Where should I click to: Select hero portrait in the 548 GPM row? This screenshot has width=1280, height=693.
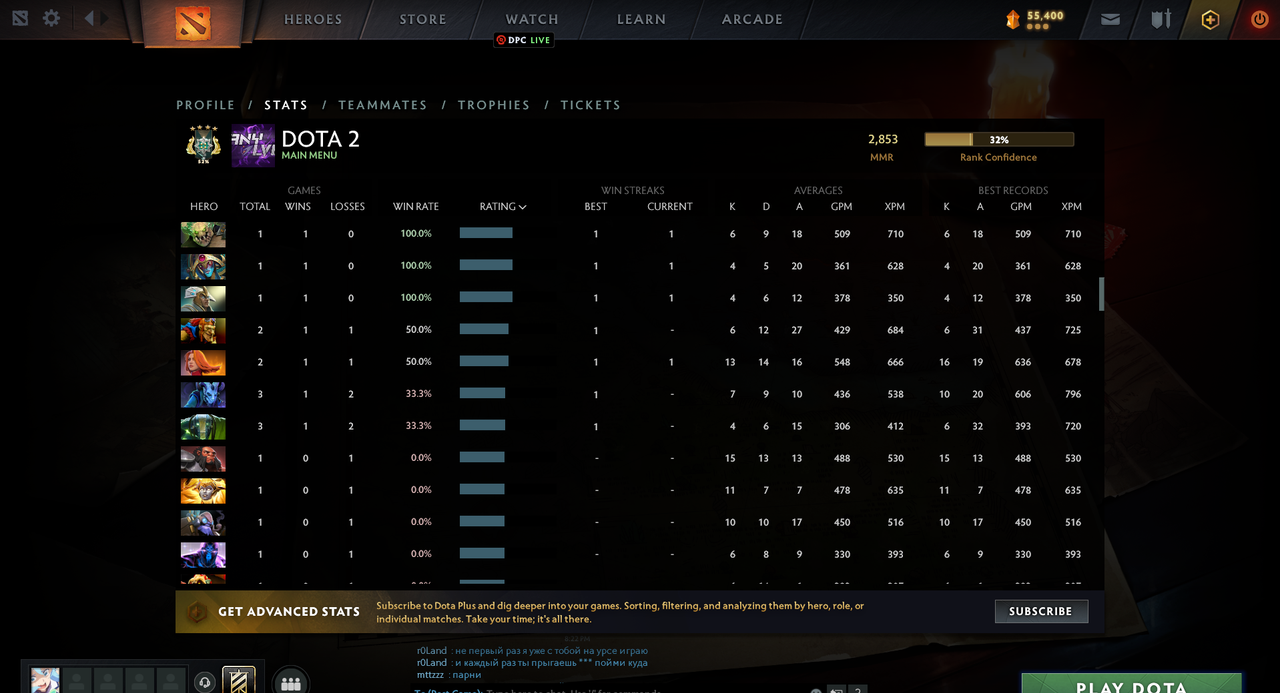pos(203,362)
